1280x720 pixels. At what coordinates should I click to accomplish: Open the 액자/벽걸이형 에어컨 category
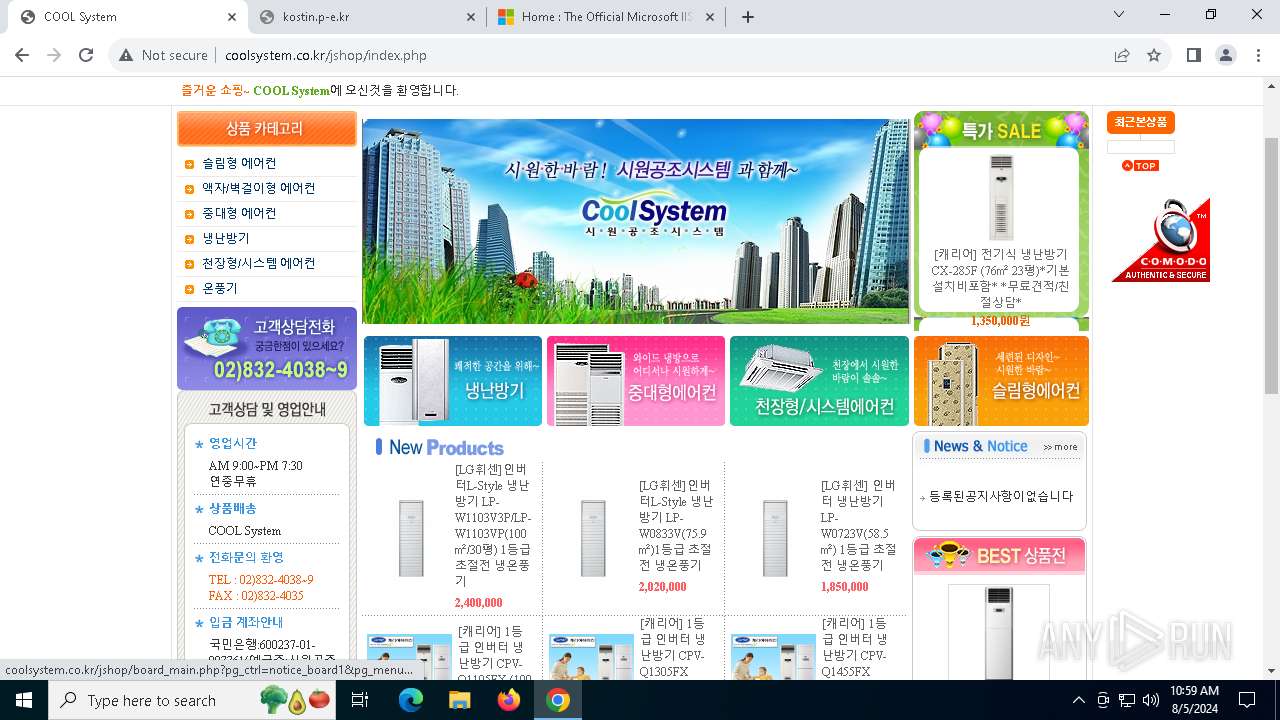258,188
